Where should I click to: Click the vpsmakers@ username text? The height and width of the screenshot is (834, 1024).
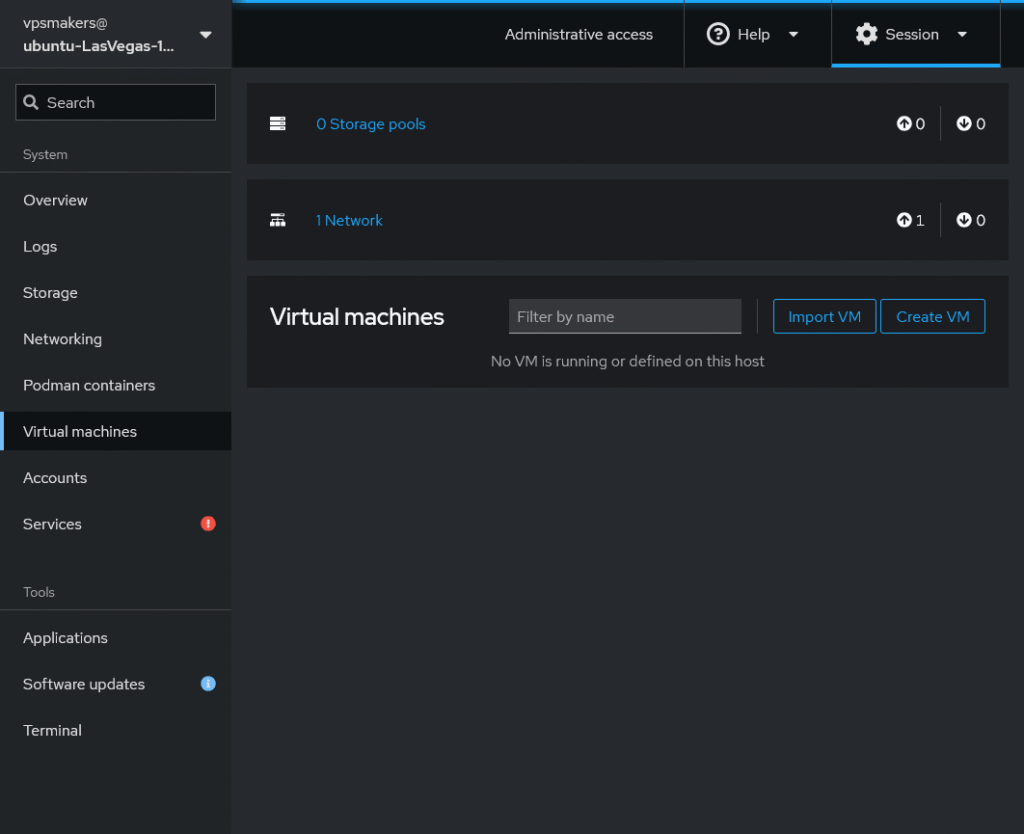pyautogui.click(x=65, y=23)
